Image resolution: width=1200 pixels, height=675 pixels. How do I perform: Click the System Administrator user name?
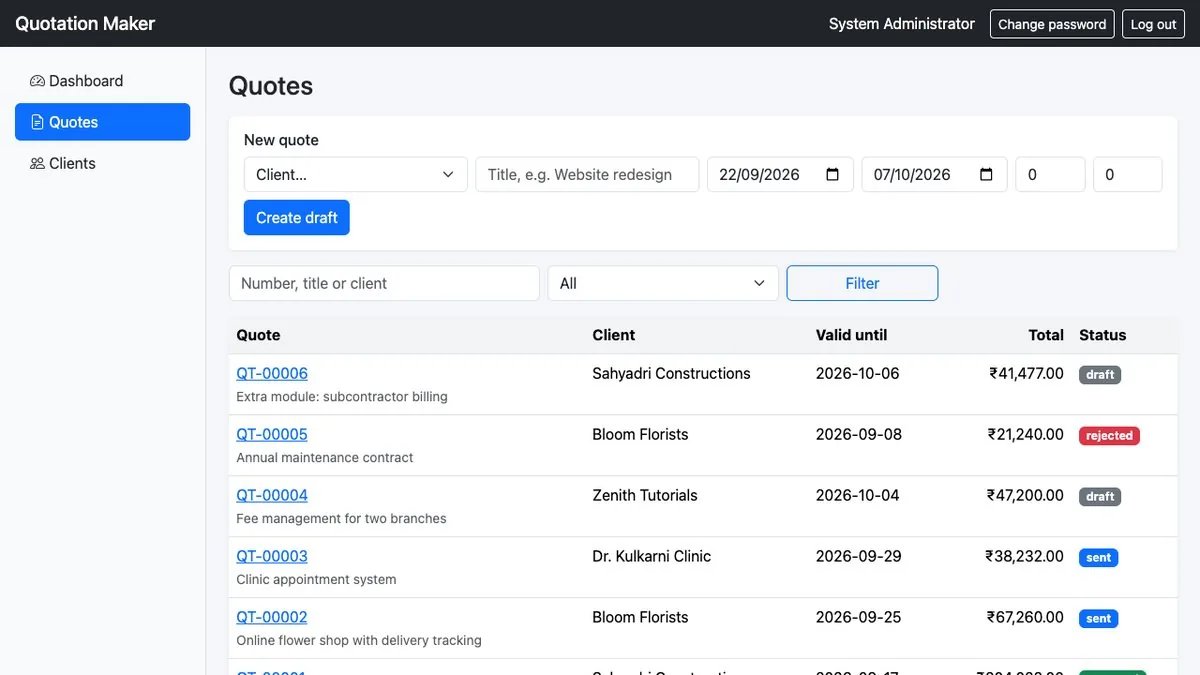click(902, 24)
